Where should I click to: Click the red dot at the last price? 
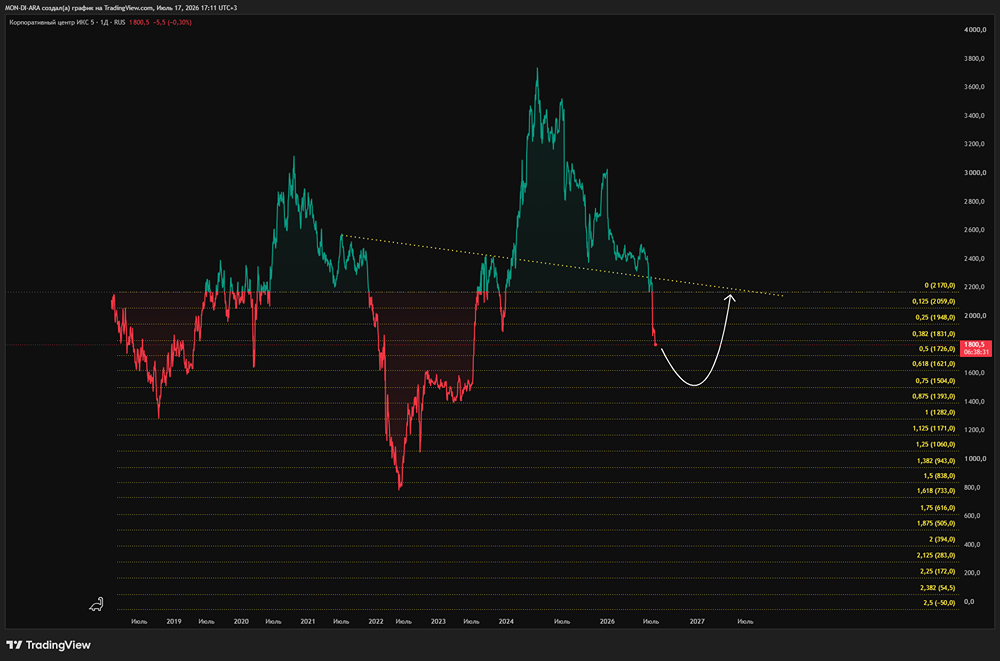(x=656, y=345)
